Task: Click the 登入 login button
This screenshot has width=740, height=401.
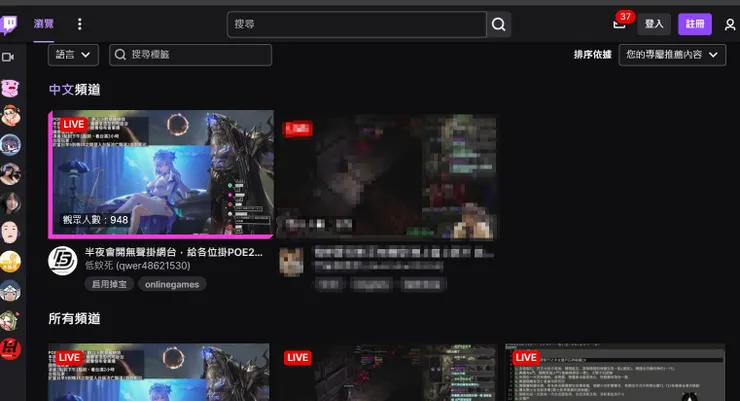Action: coord(654,24)
